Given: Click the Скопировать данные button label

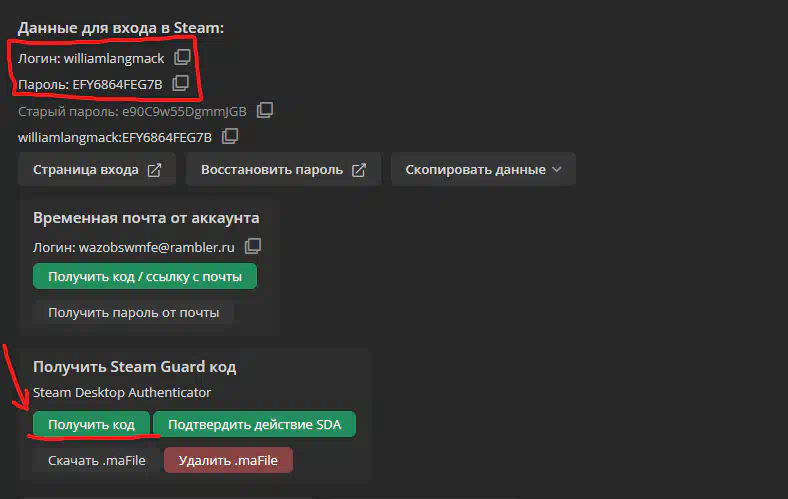Looking at the screenshot, I should [475, 170].
